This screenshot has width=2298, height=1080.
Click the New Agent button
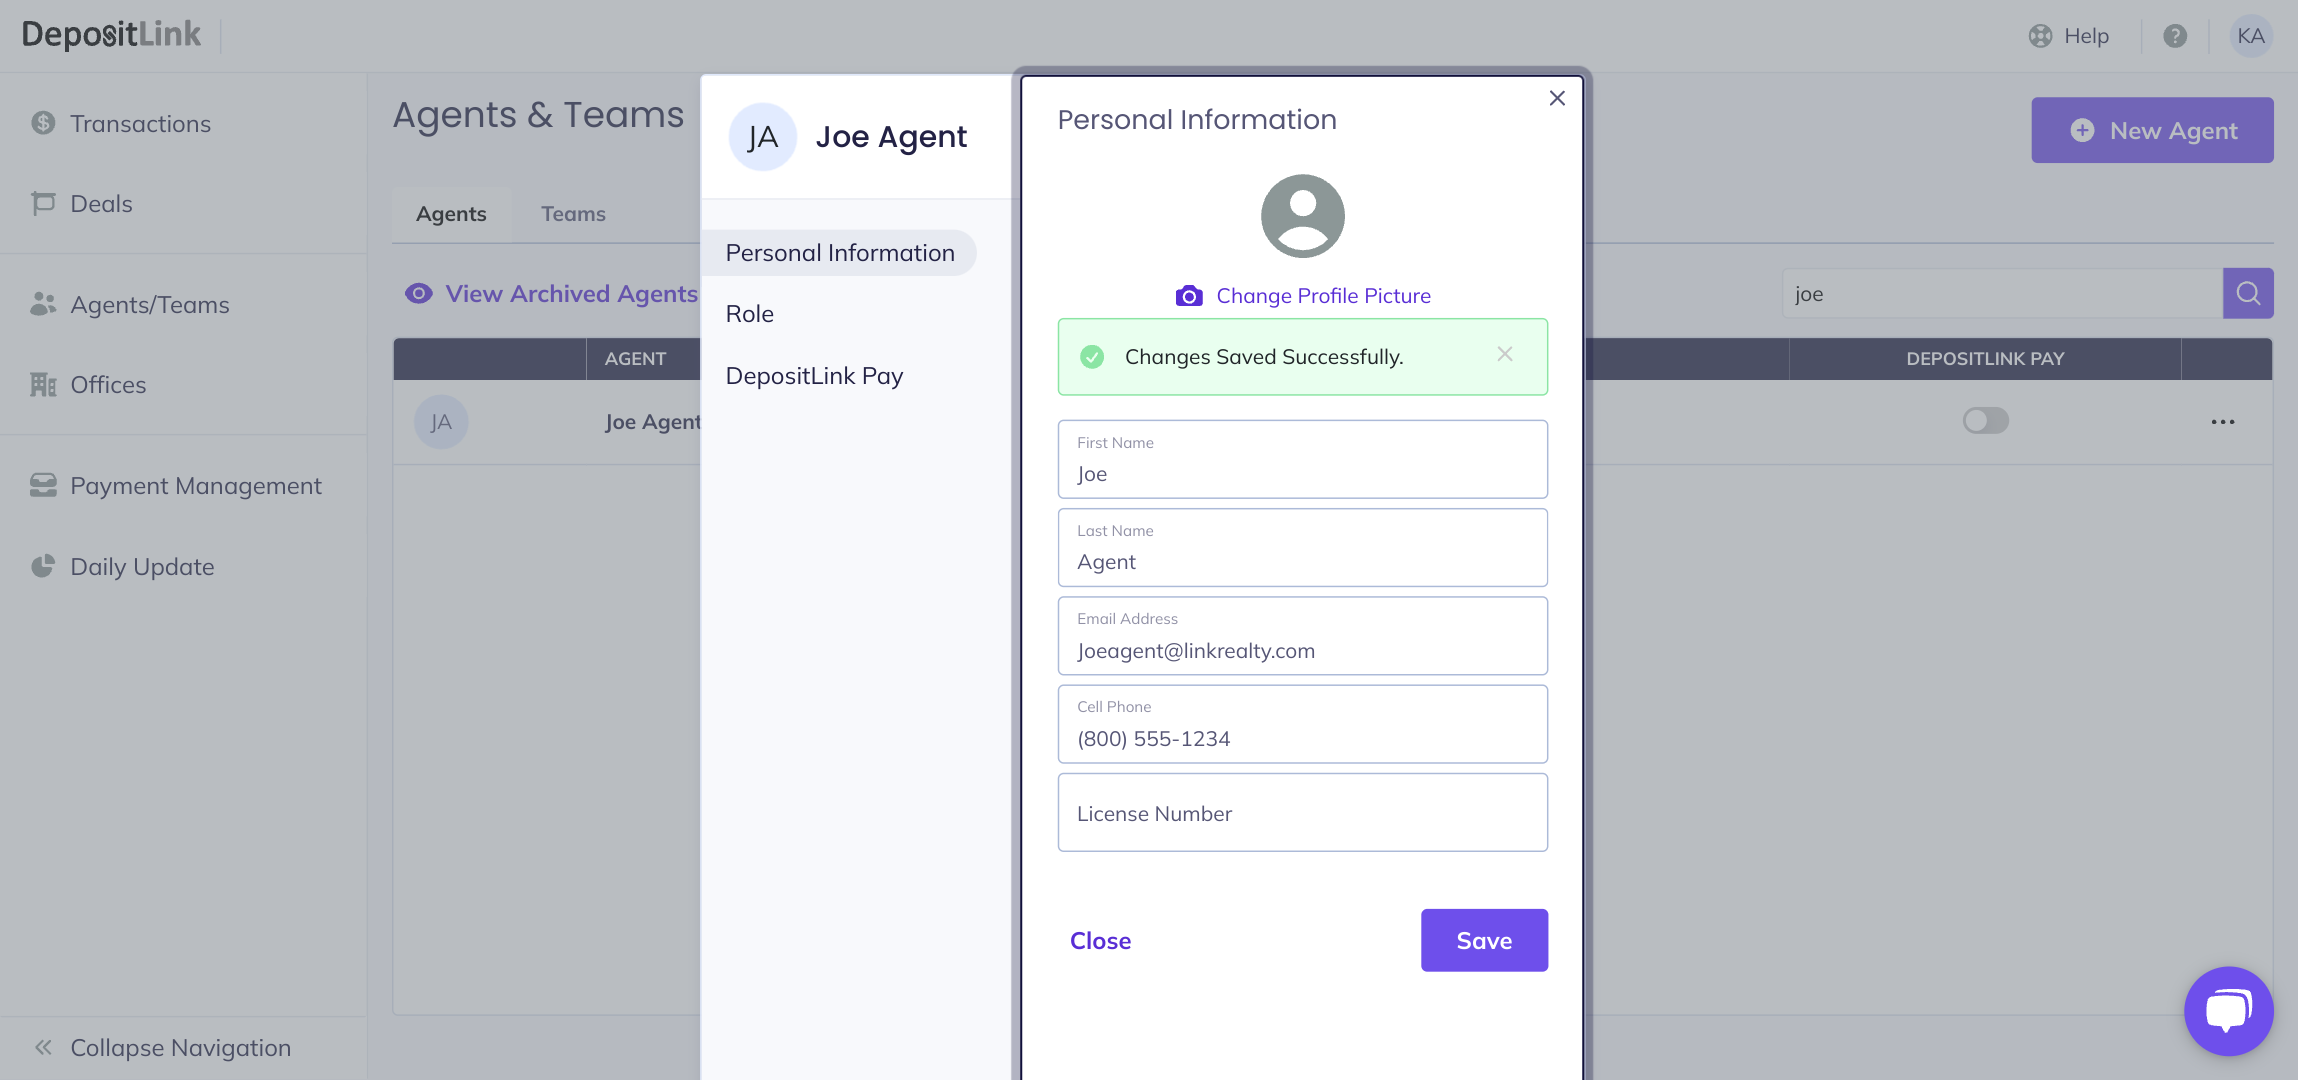pos(2152,130)
